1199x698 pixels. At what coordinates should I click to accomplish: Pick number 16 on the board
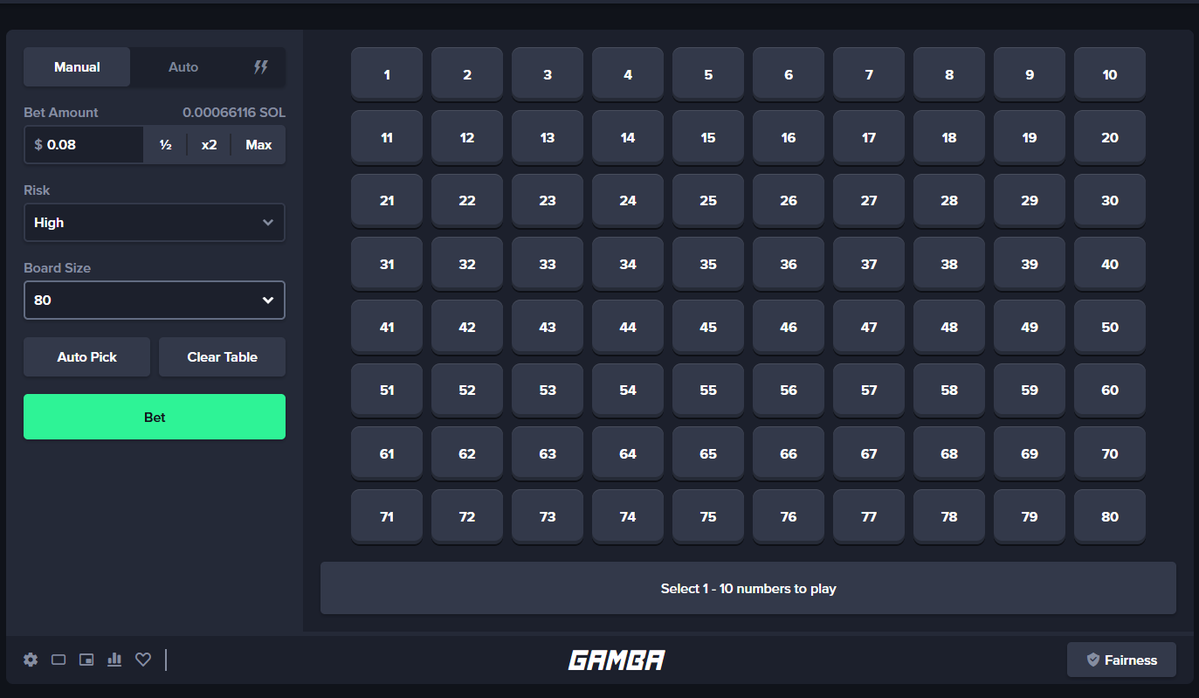(788, 138)
